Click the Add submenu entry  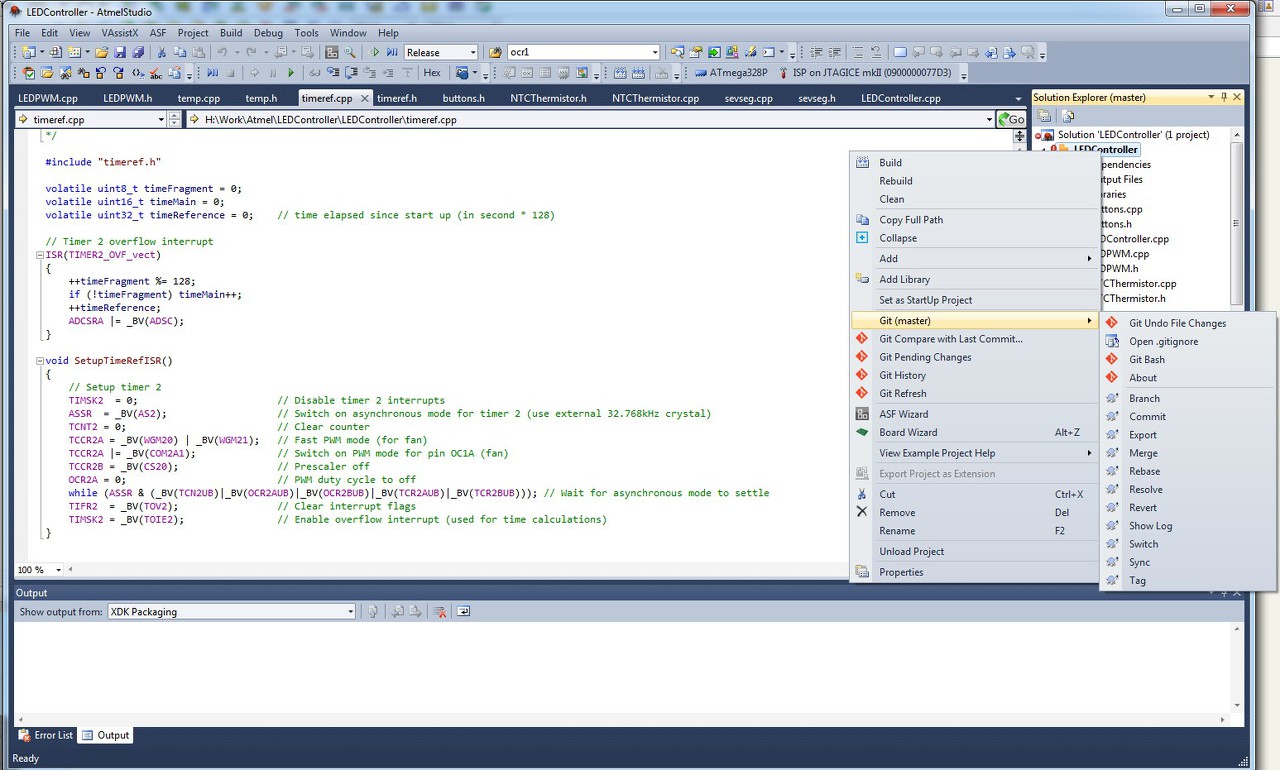974,258
